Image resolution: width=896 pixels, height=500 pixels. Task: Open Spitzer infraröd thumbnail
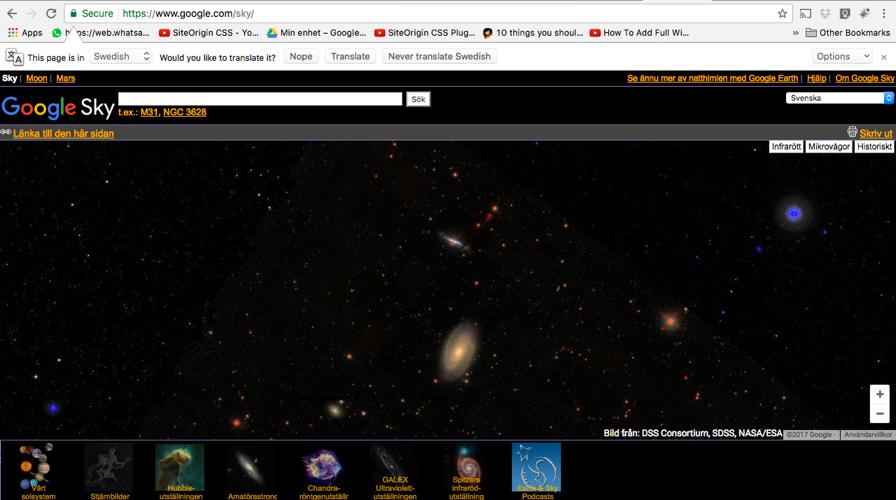tap(466, 471)
